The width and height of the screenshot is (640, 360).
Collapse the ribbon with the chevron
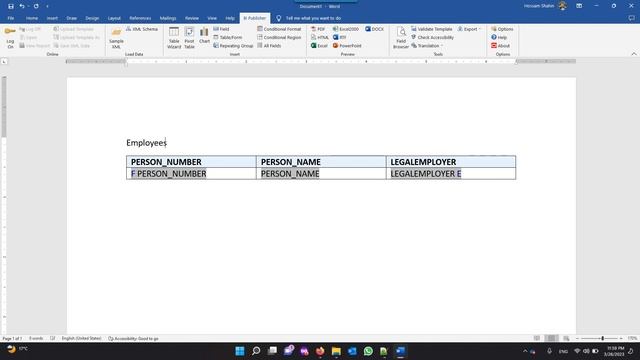tap(633, 54)
